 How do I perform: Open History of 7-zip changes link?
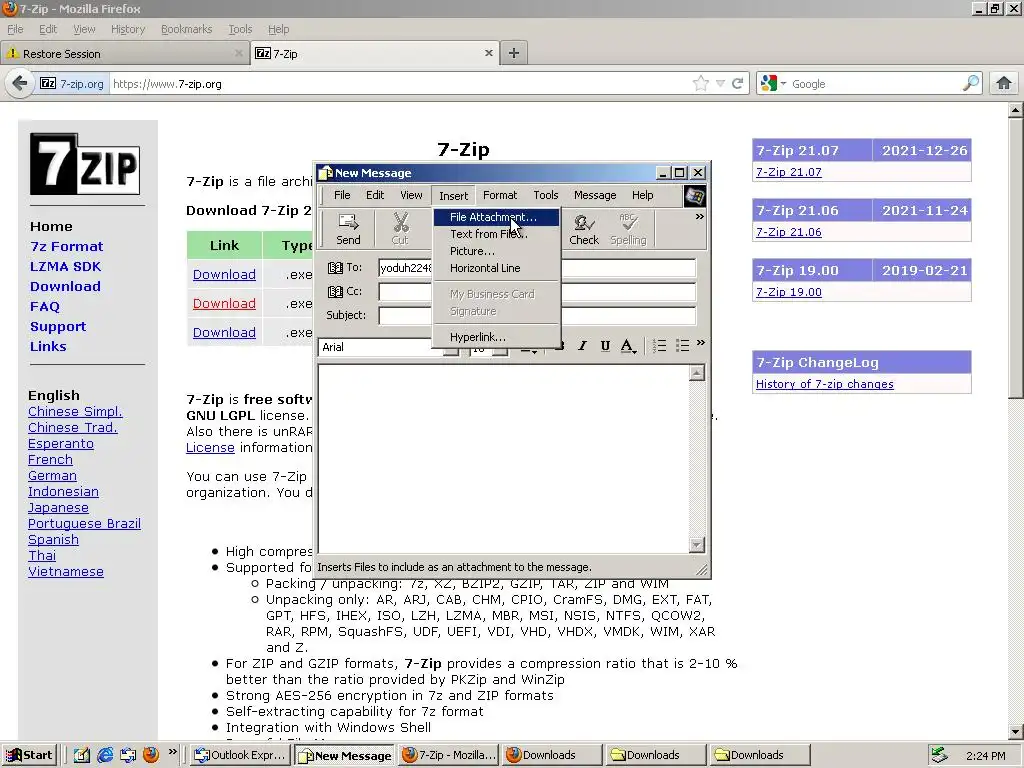pos(824,384)
